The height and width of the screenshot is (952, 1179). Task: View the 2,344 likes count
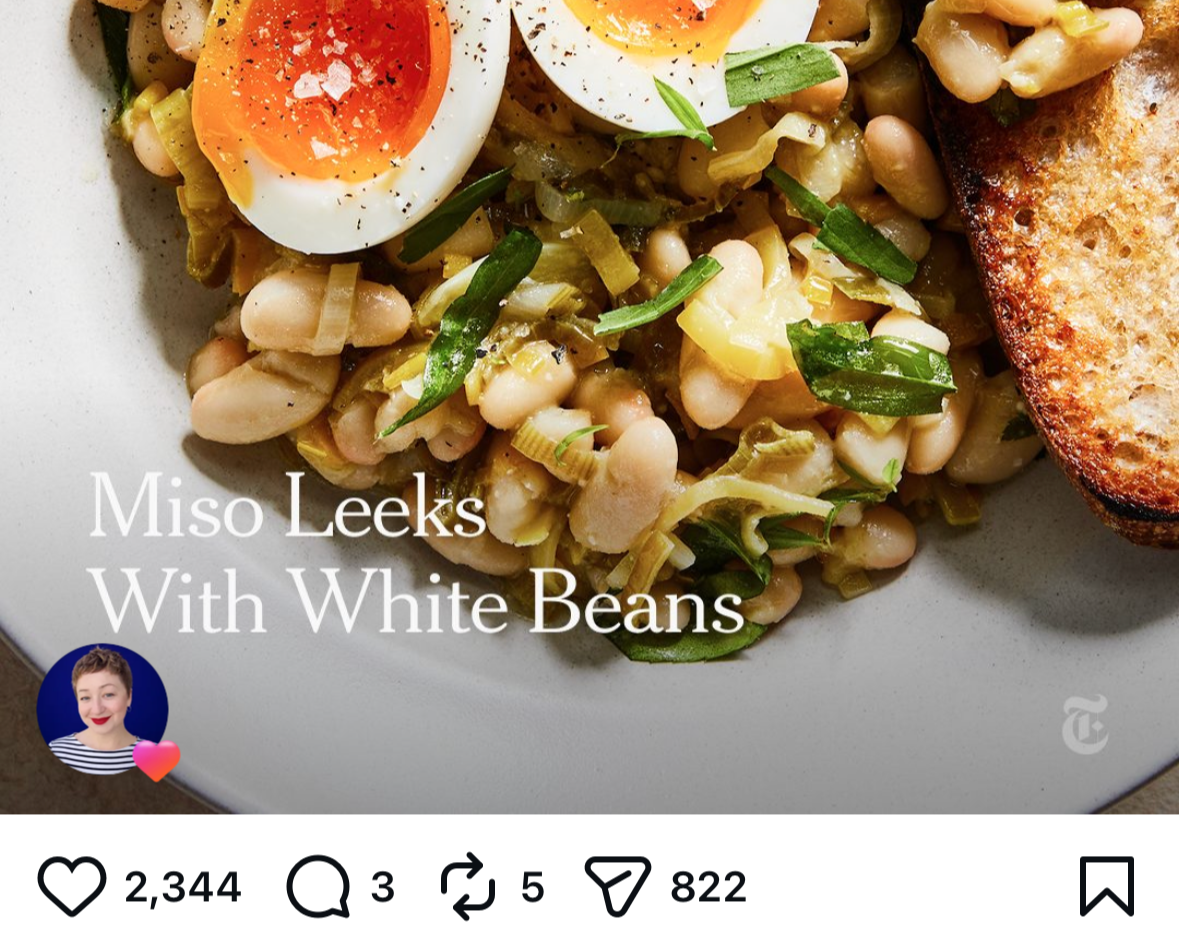point(183,887)
